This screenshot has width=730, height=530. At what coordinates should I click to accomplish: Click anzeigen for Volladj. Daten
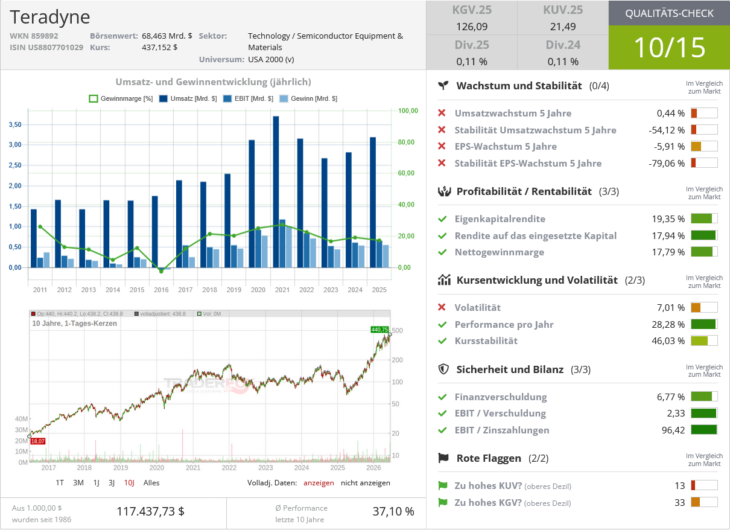pos(318,483)
